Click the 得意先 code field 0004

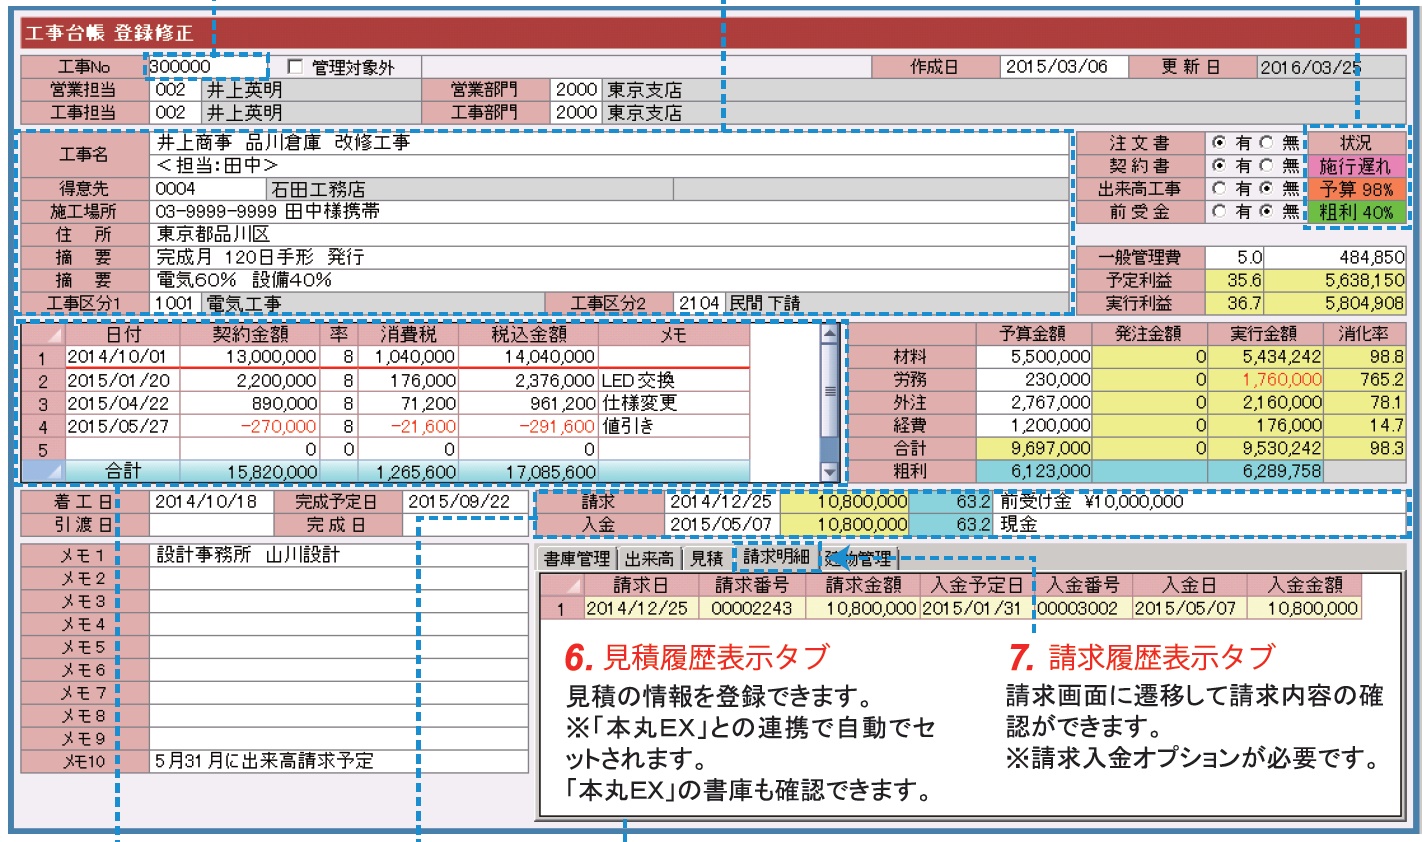pos(208,189)
